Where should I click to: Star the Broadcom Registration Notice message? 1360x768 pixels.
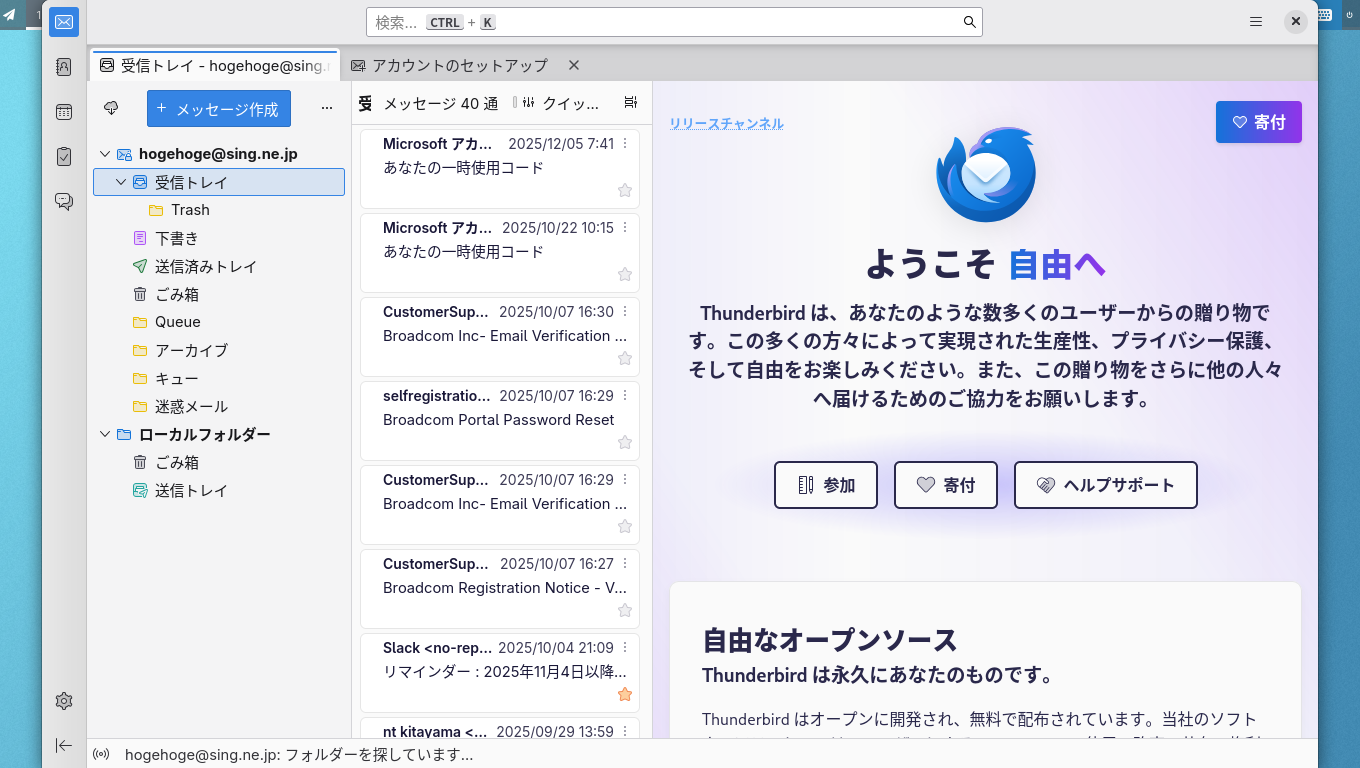coord(625,610)
